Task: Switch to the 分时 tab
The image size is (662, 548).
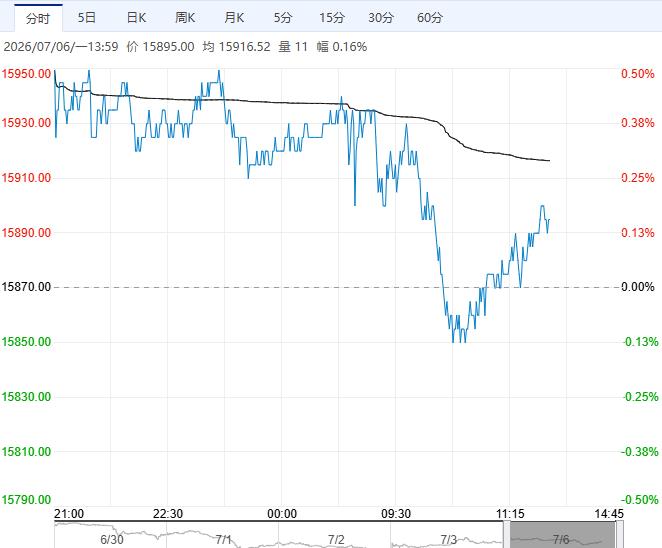Action: 38,18
